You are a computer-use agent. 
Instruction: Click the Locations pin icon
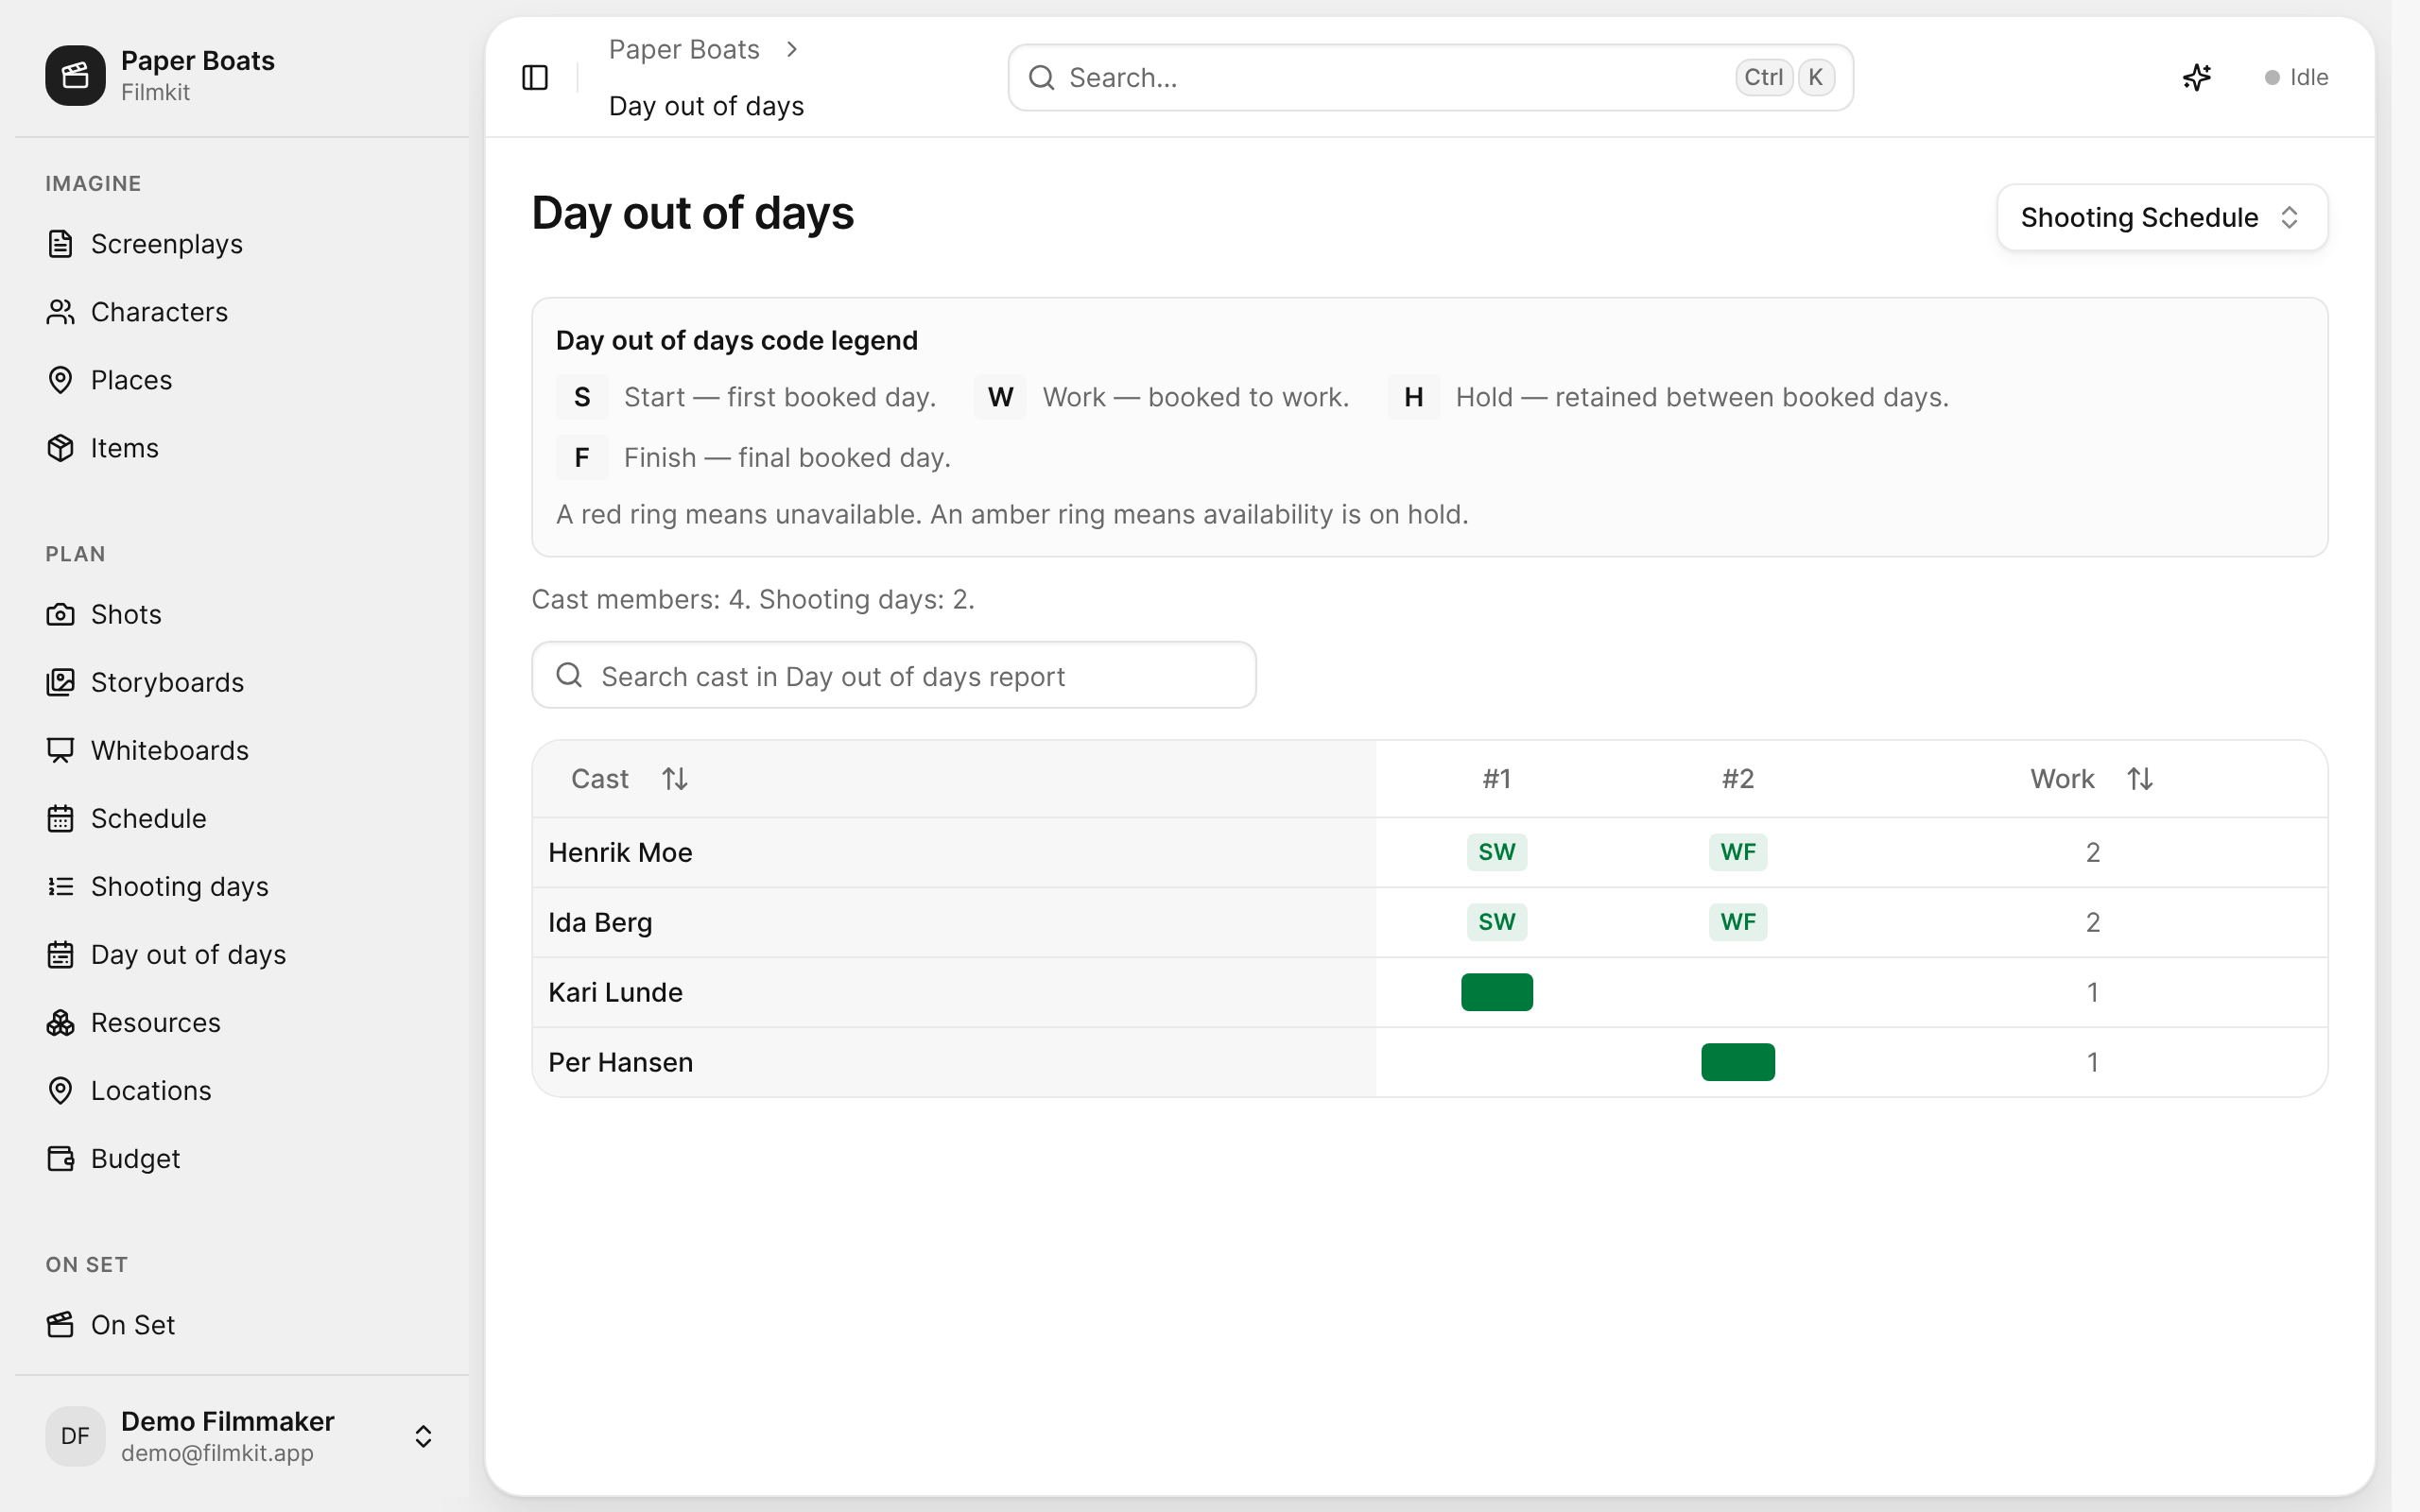[x=61, y=1090]
